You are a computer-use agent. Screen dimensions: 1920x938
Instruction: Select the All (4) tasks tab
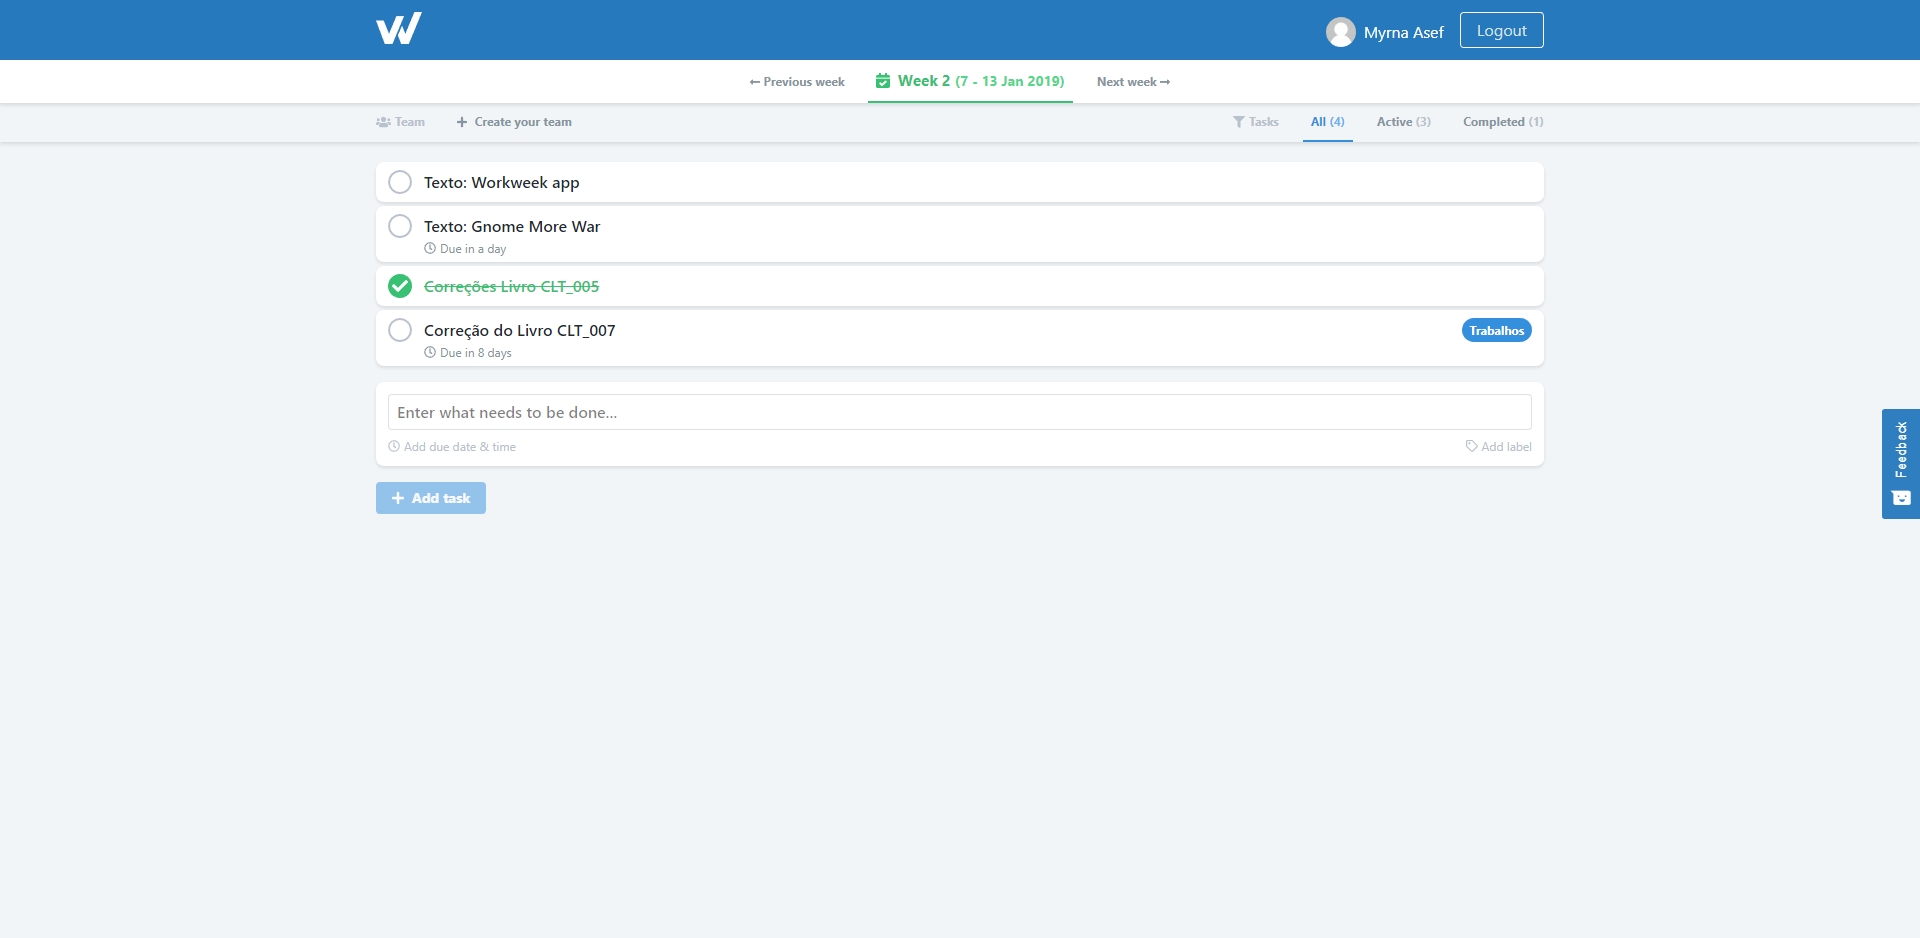pos(1327,122)
